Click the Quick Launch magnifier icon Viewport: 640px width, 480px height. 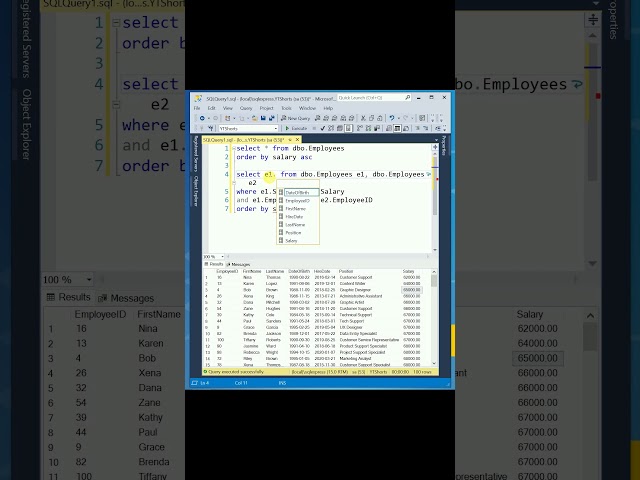407,98
